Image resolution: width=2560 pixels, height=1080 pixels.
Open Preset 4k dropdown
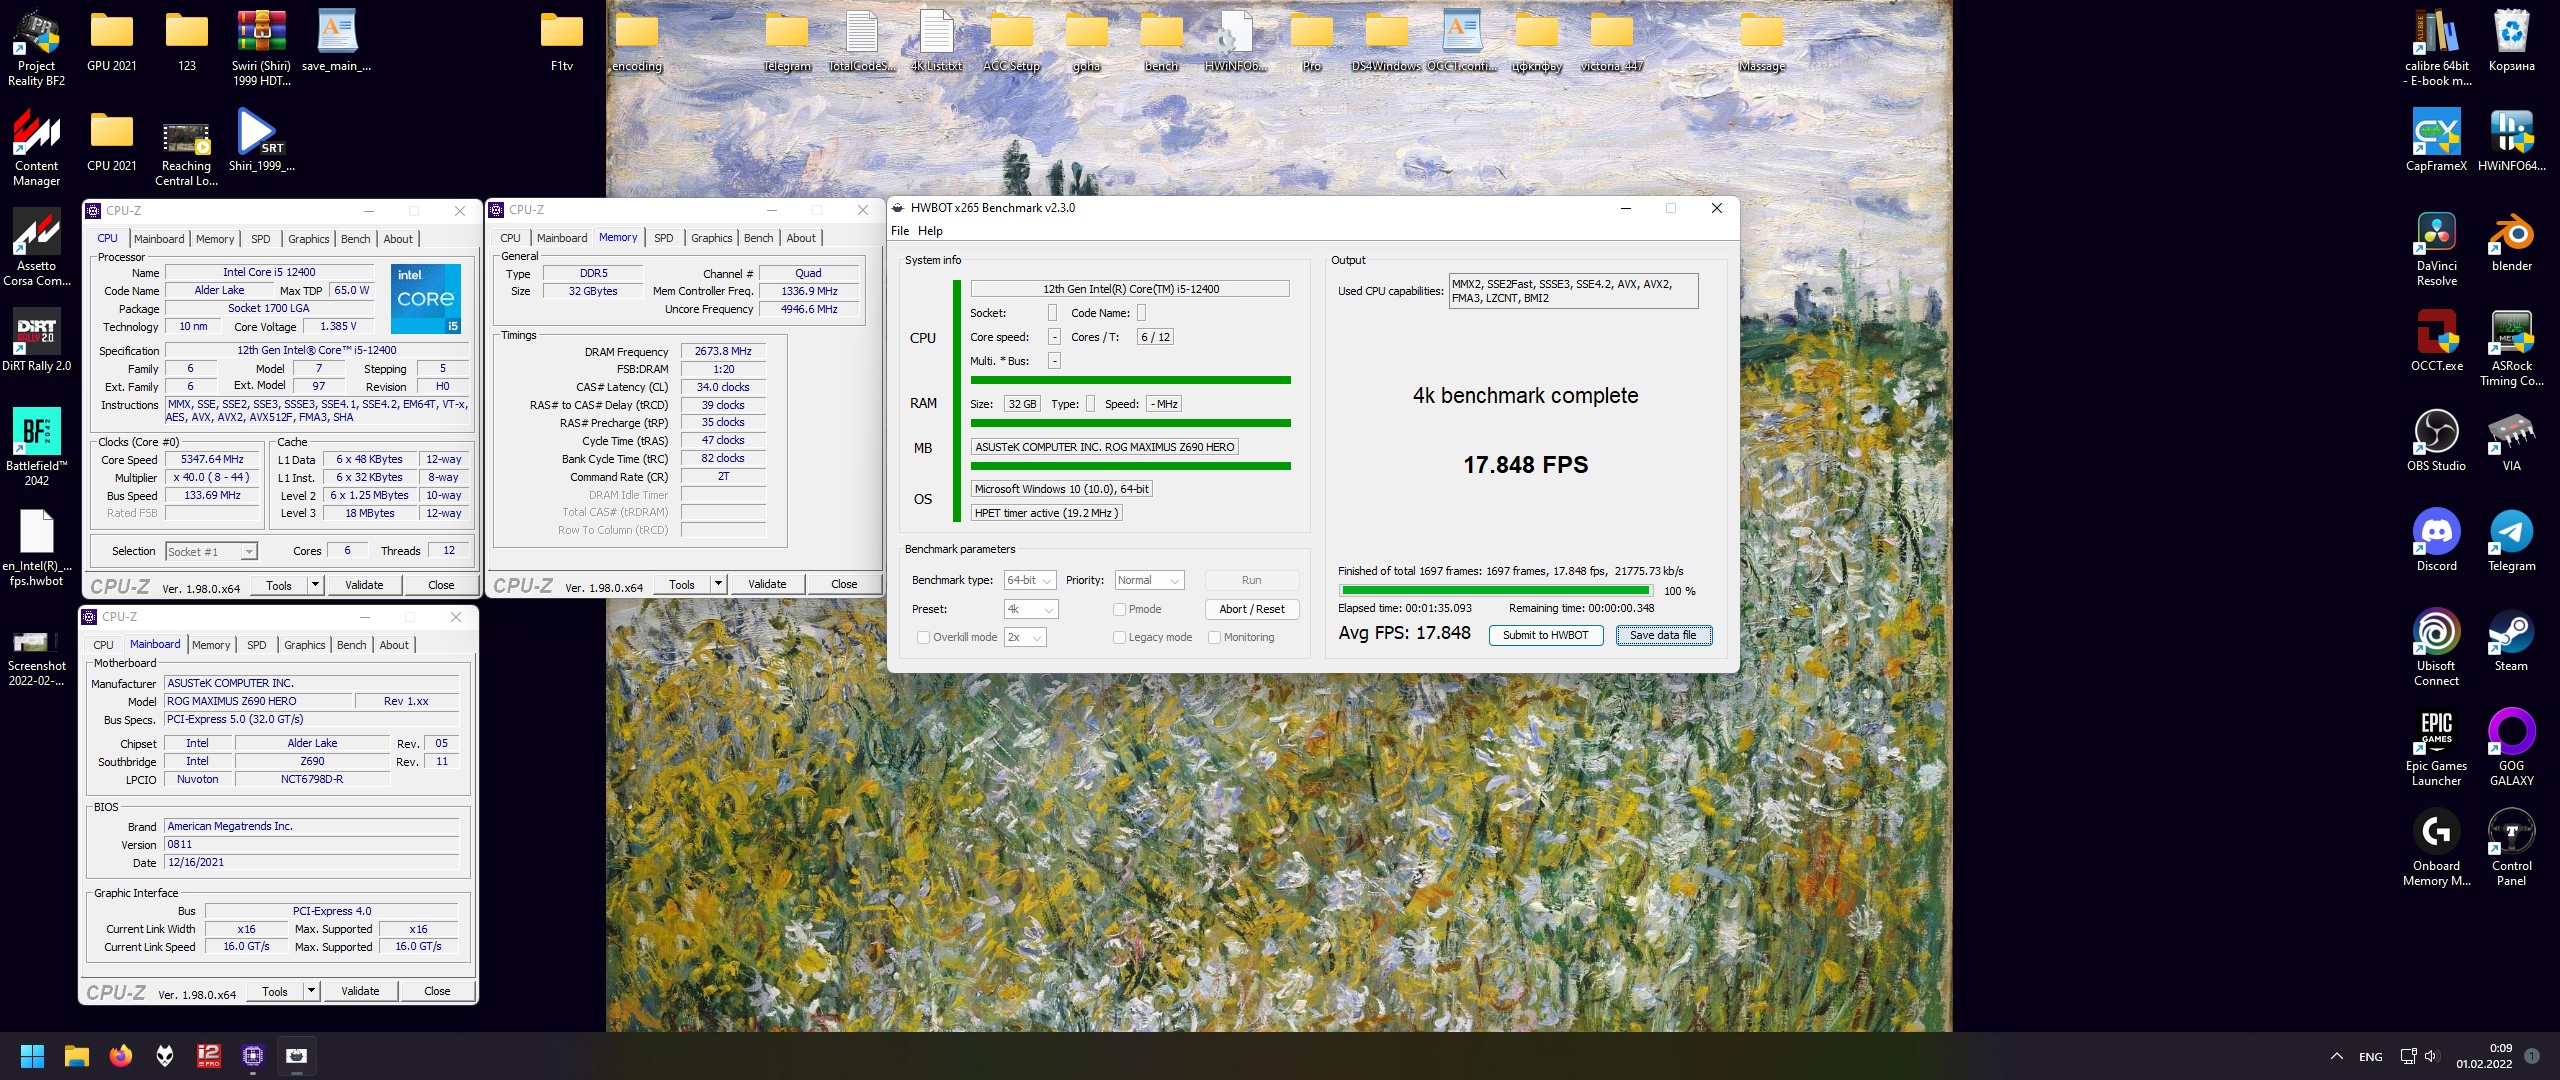click(1031, 609)
